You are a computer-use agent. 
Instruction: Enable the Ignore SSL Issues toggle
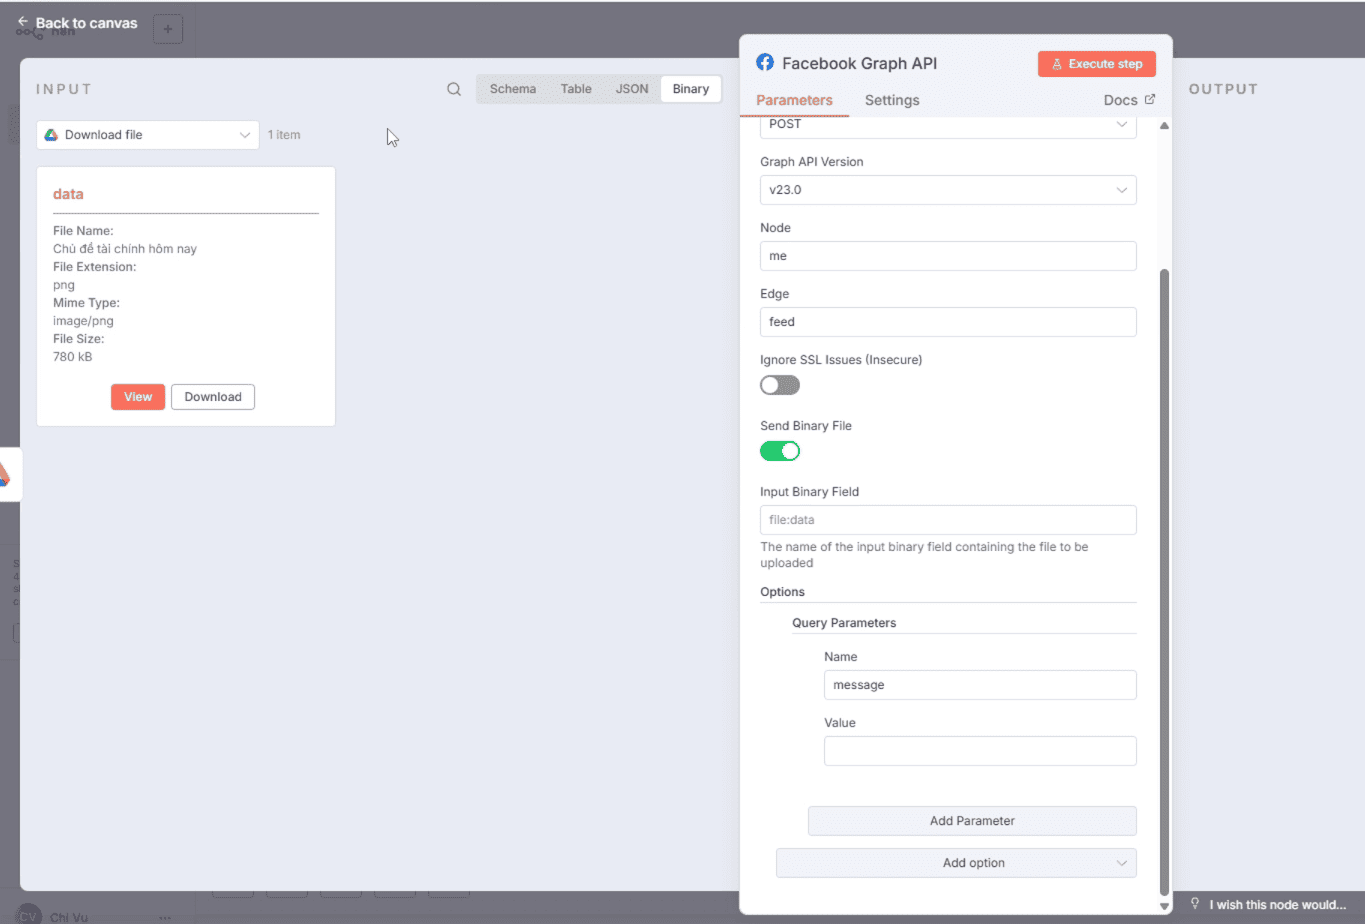click(x=780, y=385)
